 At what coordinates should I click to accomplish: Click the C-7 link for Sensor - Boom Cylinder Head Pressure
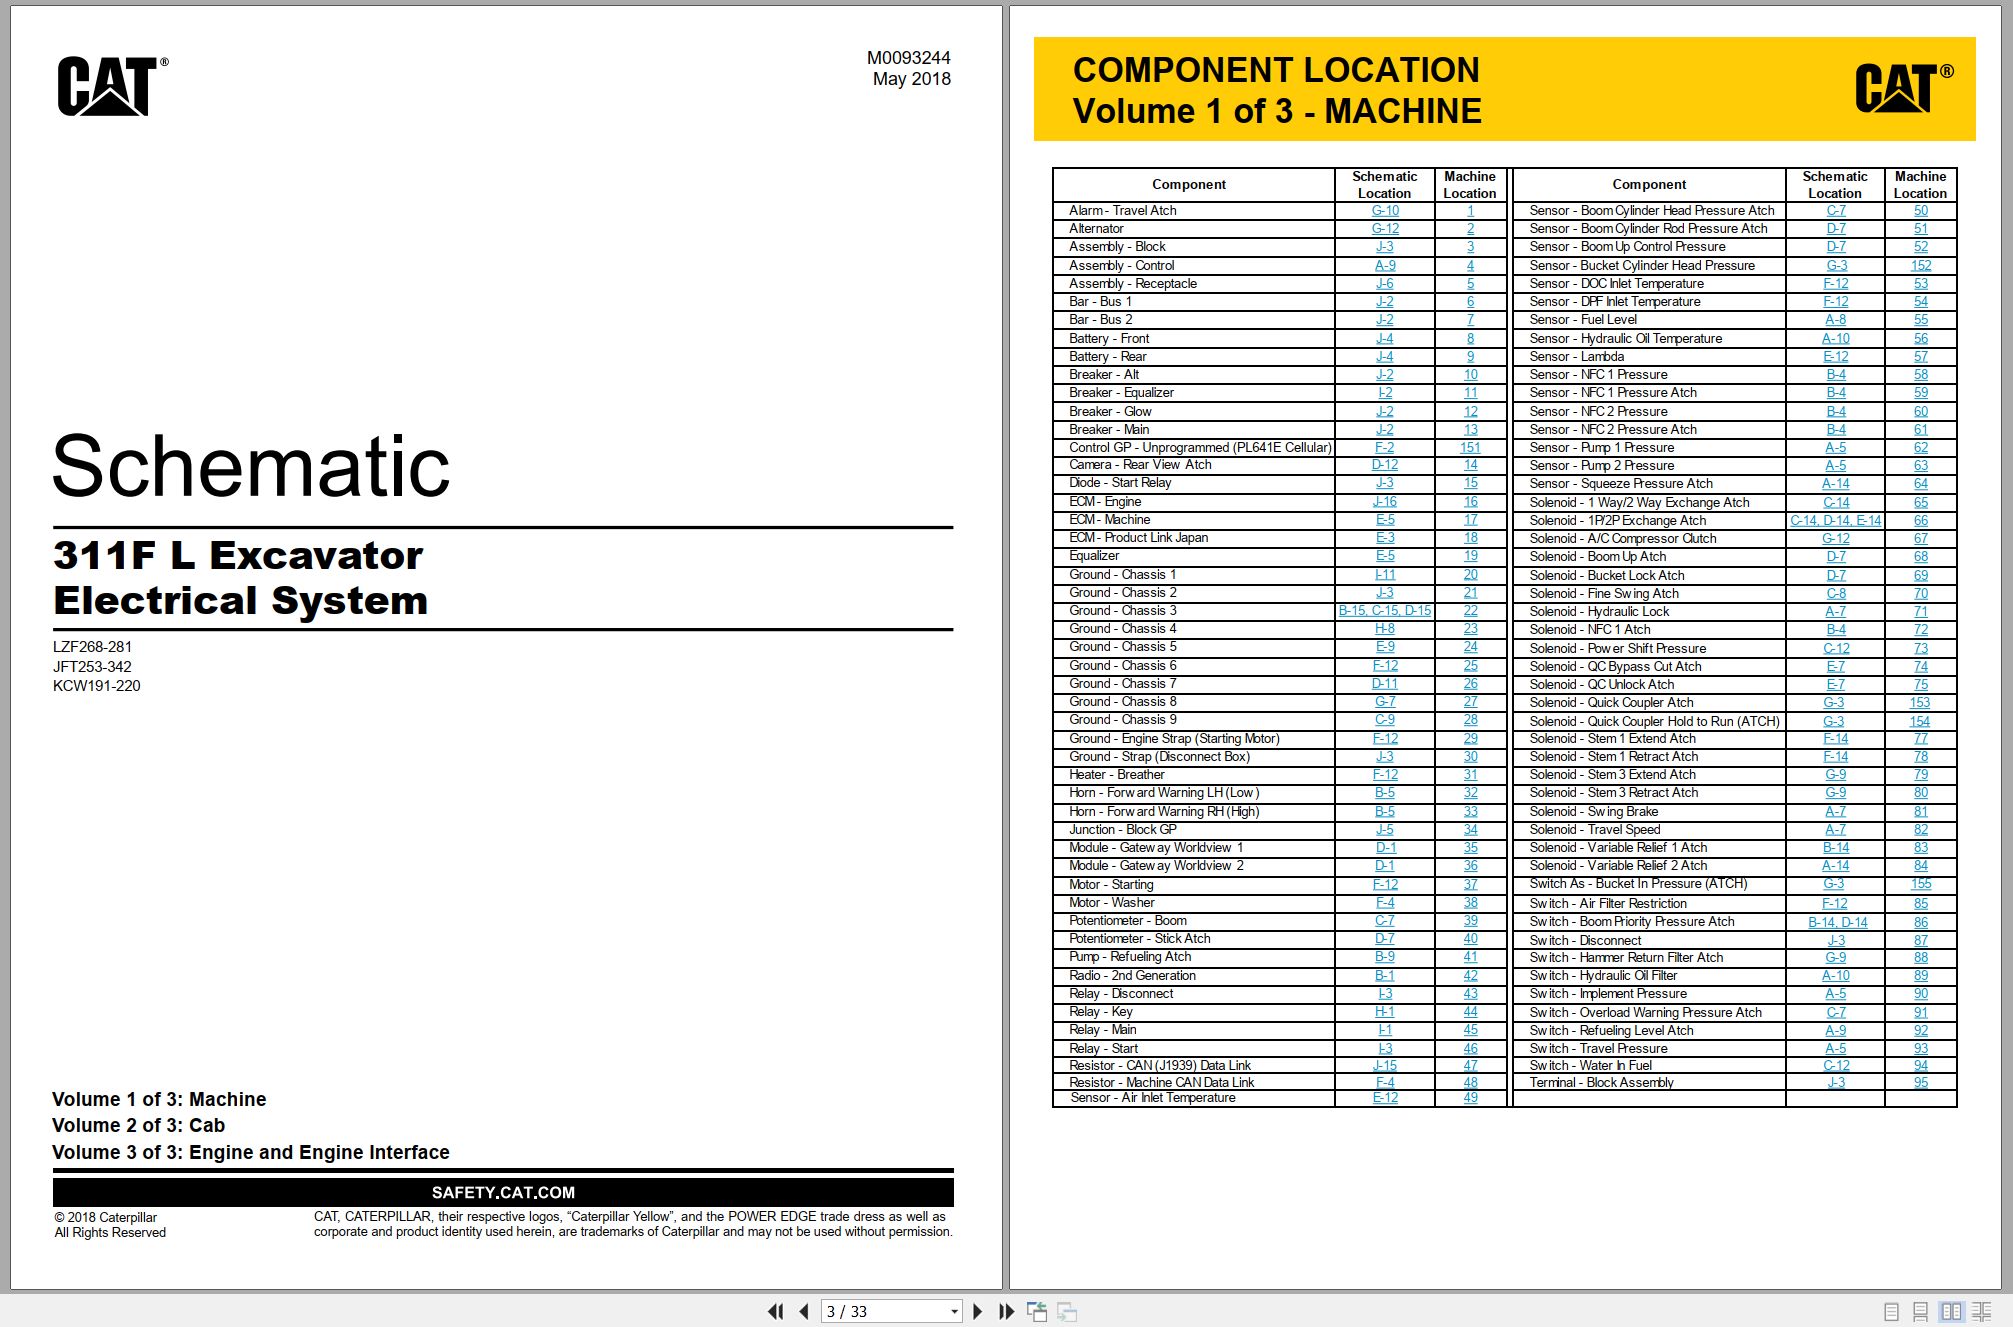click(1836, 211)
